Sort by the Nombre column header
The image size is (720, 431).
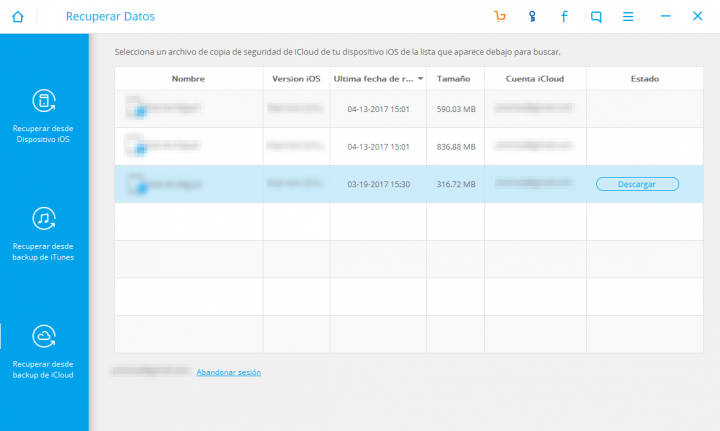[x=188, y=78]
